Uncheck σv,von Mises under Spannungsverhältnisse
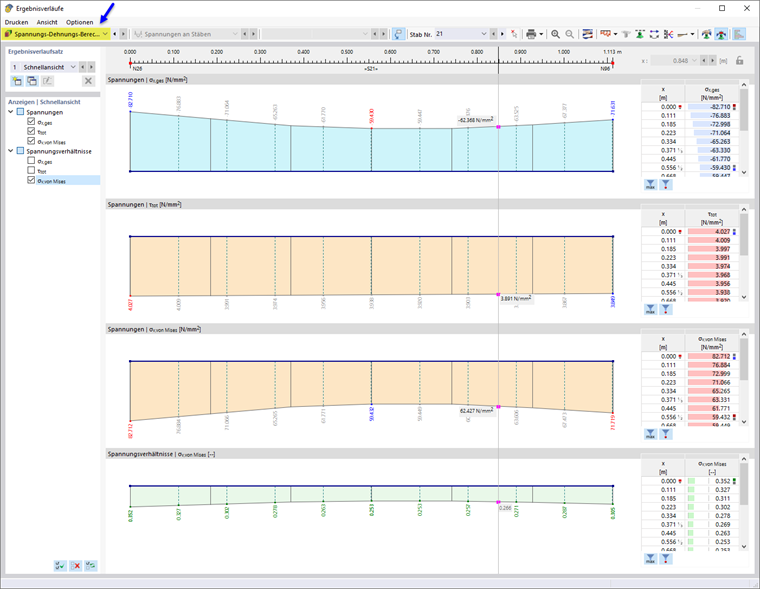Image resolution: width=760 pixels, height=589 pixels. [x=31, y=180]
